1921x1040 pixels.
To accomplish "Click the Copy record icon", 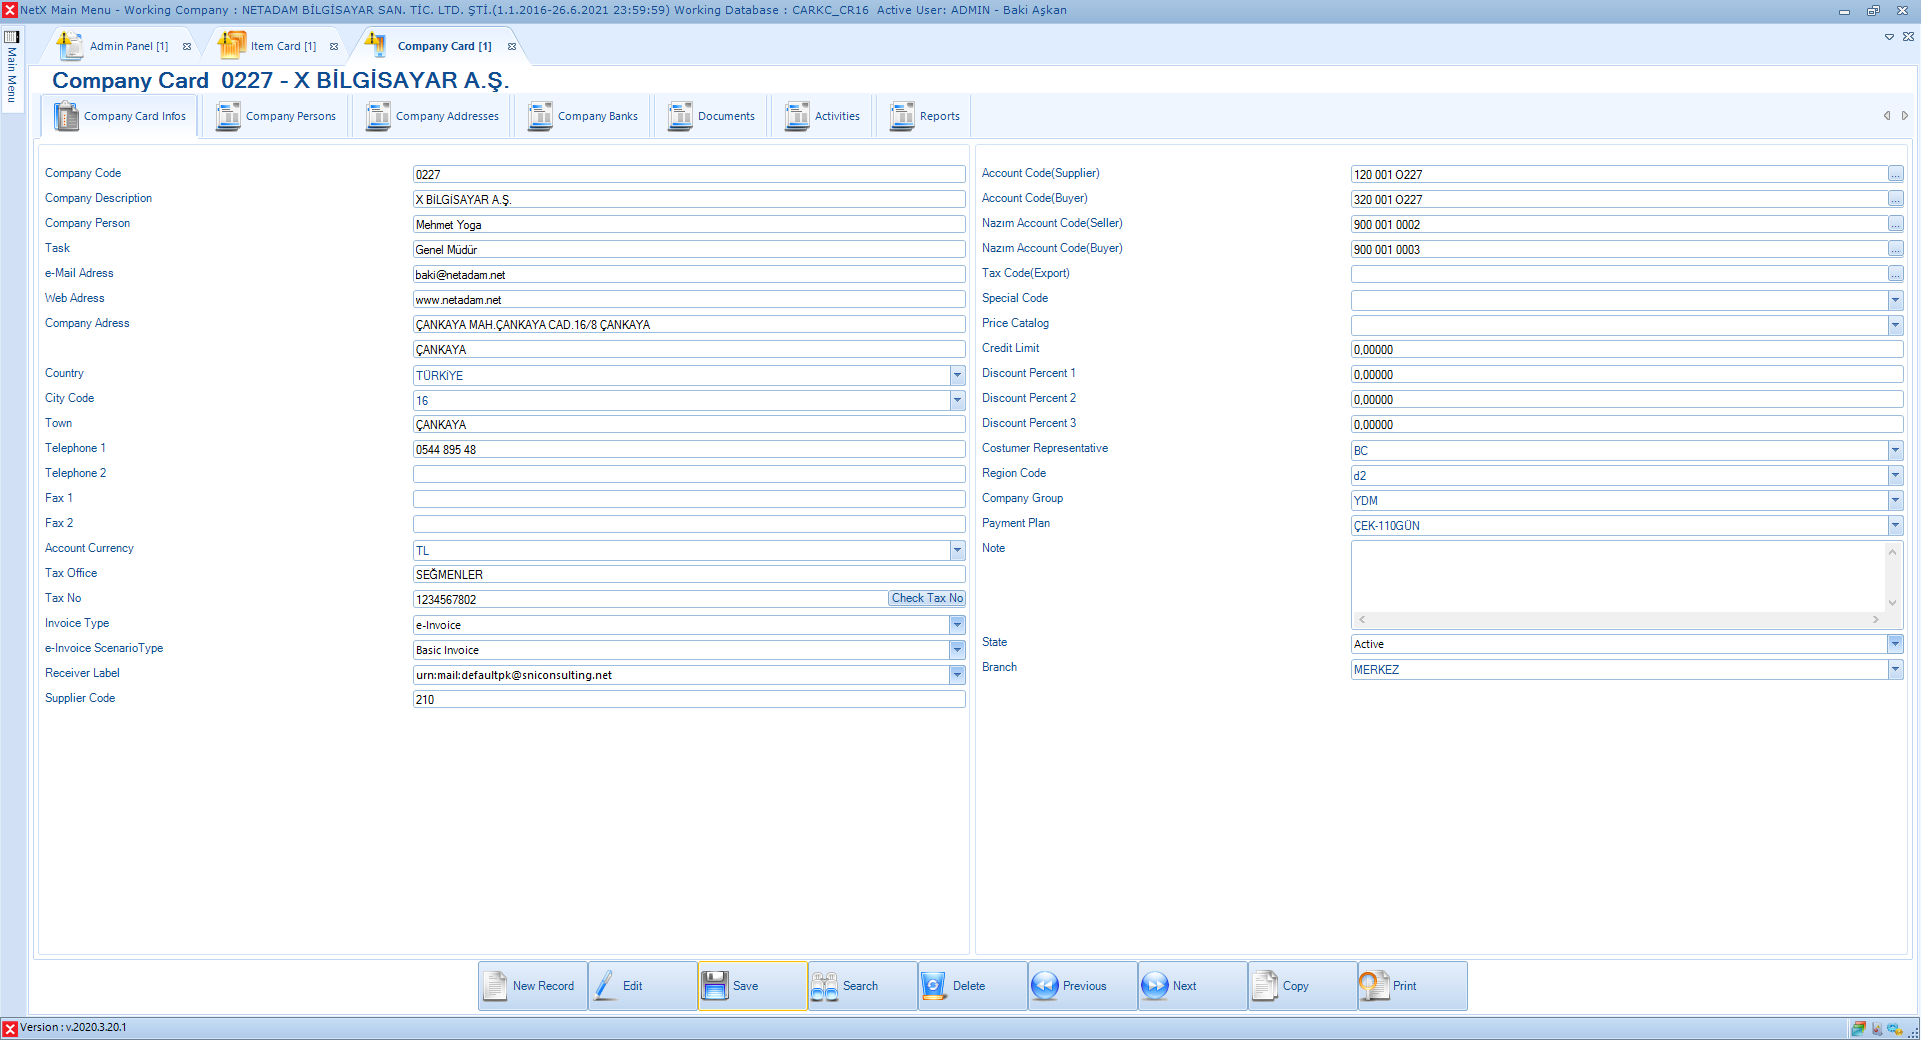I will (x=1265, y=986).
